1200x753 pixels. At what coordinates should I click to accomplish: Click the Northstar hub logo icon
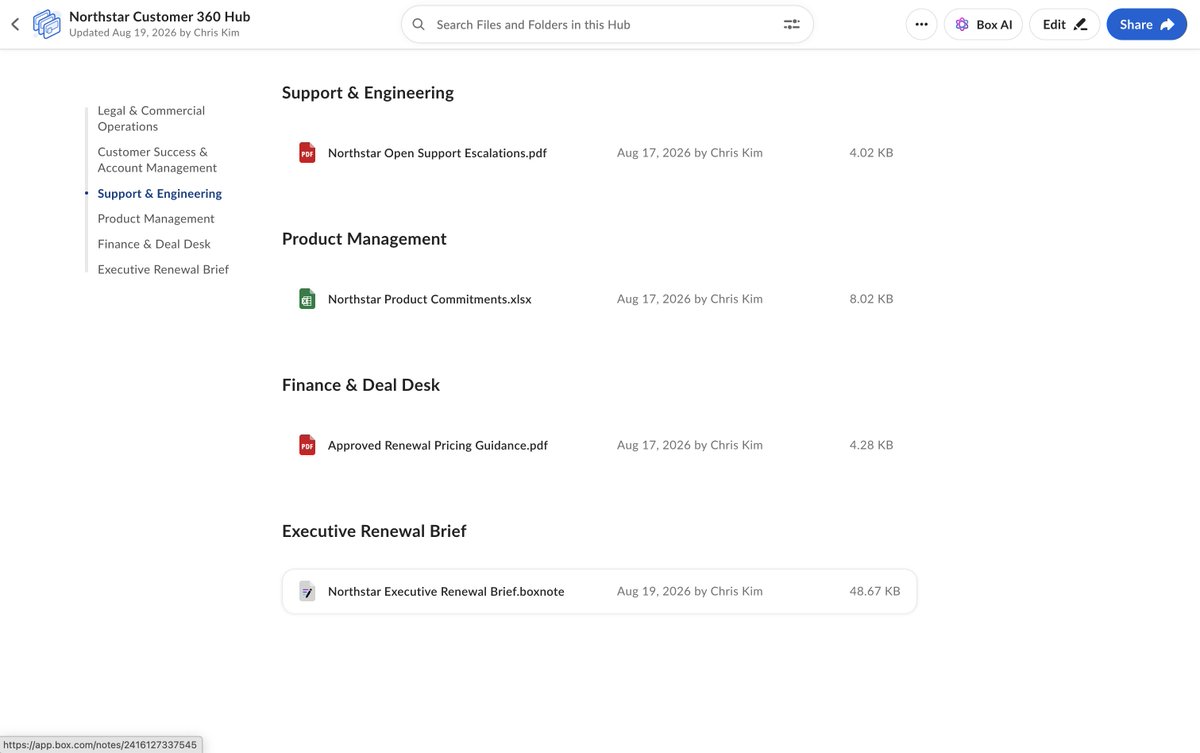tap(47, 24)
